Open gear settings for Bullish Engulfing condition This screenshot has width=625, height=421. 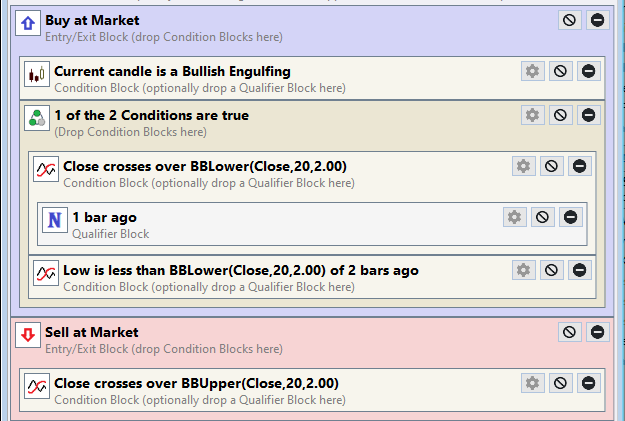tap(533, 71)
